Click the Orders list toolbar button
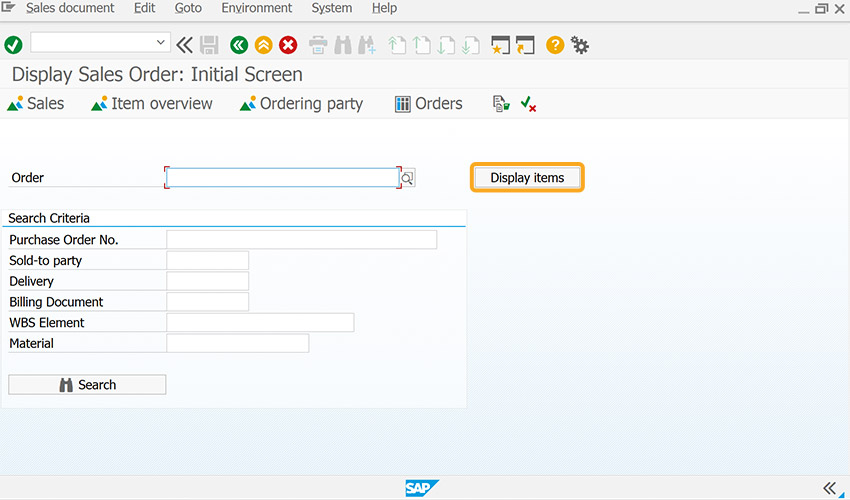 (428, 104)
